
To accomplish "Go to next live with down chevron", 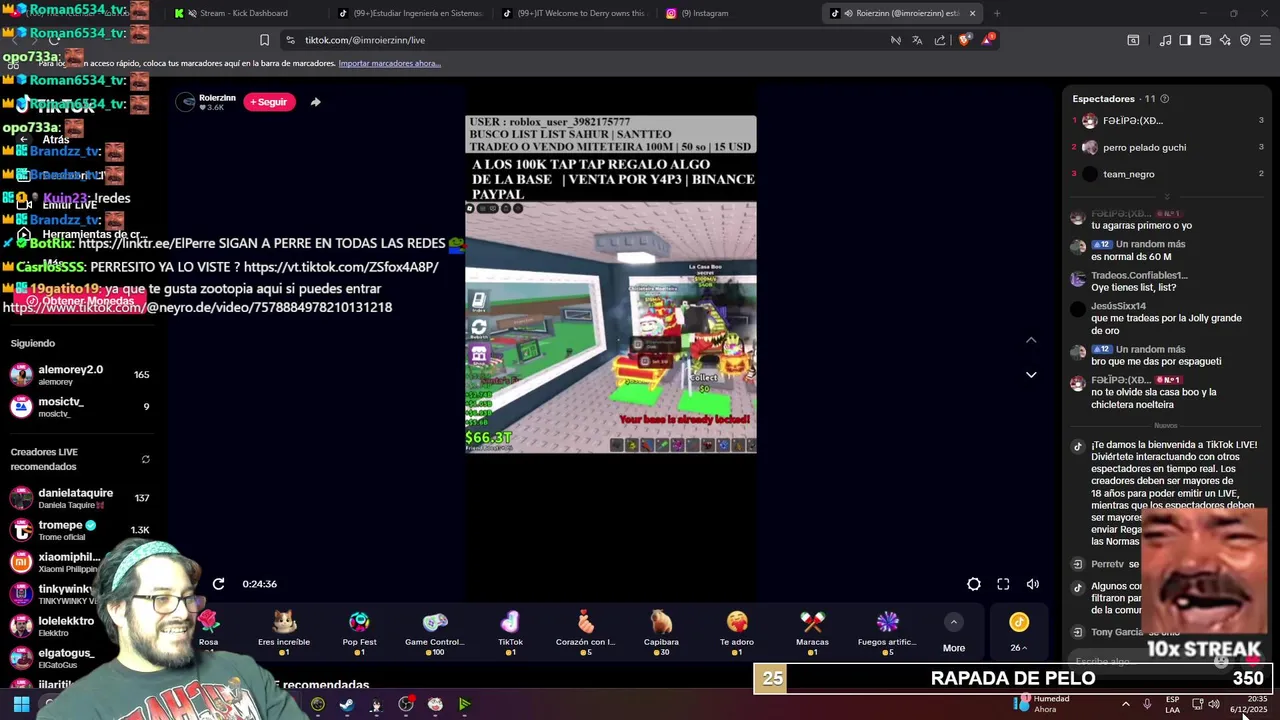I will point(1031,375).
